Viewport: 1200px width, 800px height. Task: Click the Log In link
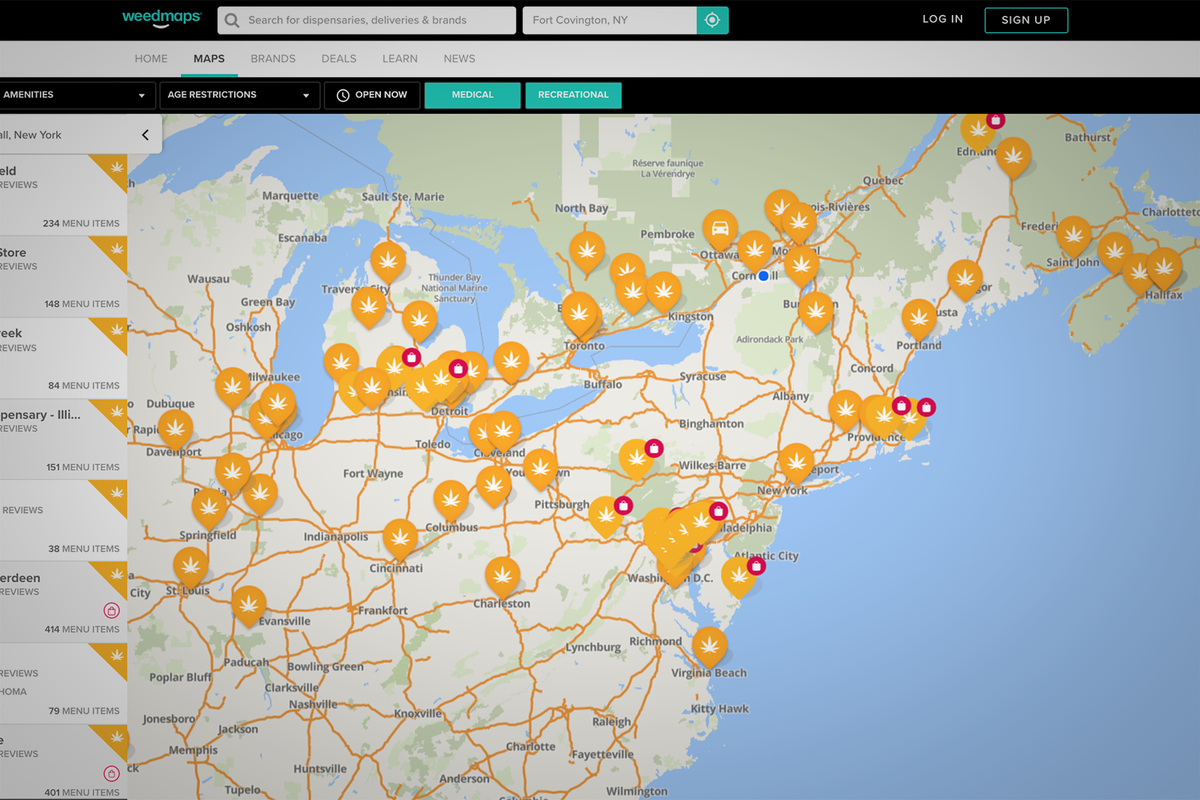point(943,19)
